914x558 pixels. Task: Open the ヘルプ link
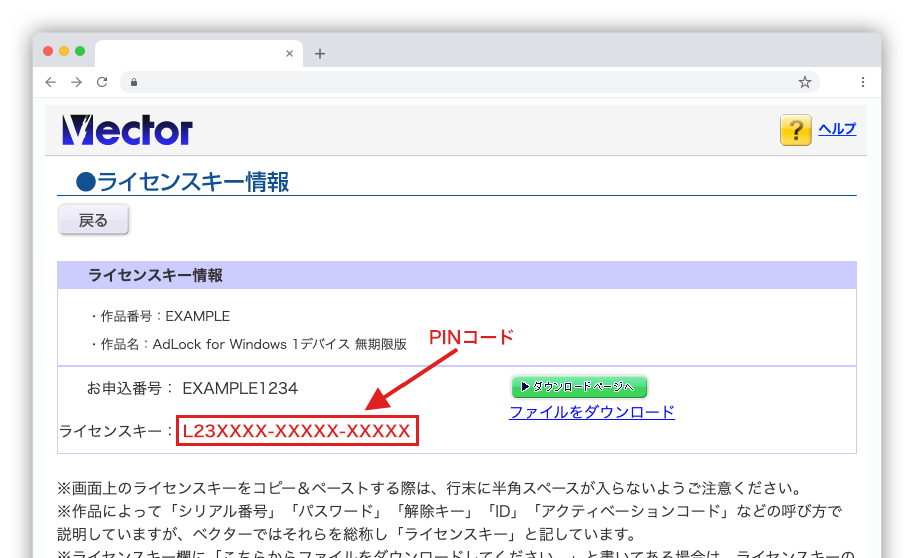837,129
